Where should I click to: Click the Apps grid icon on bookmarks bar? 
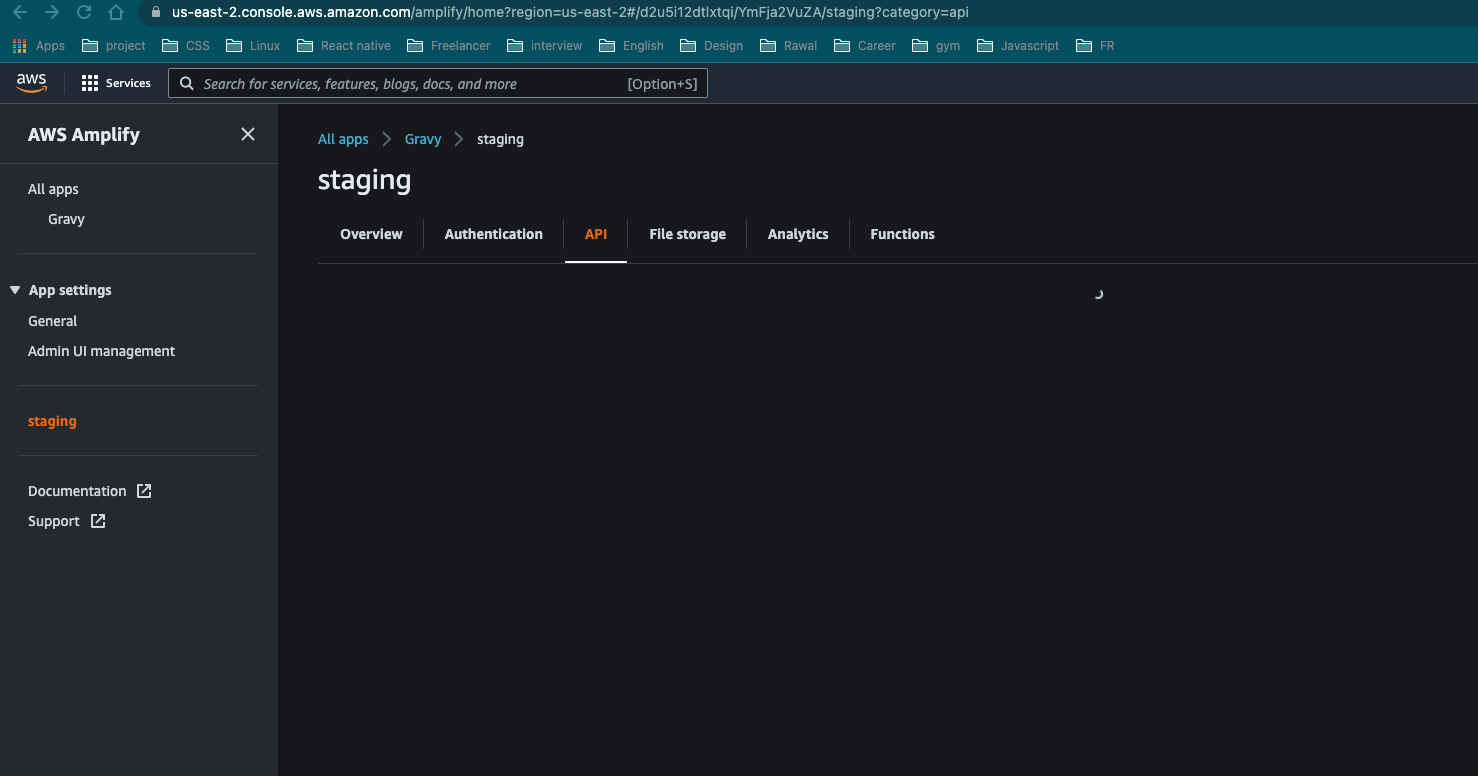click(x=19, y=45)
